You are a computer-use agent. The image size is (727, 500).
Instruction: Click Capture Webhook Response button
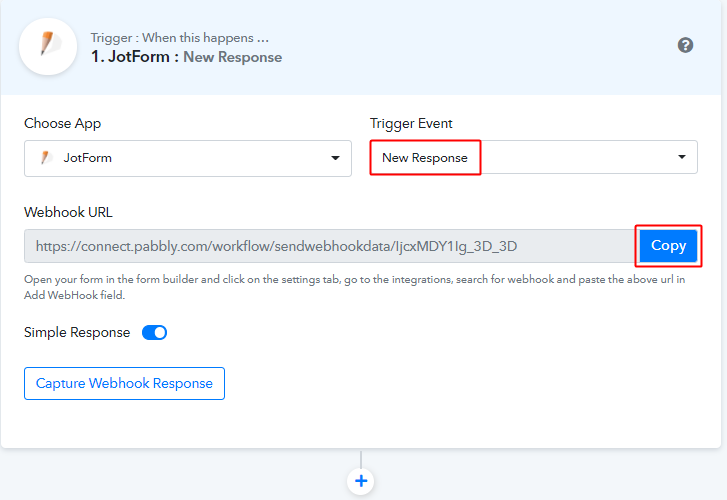pos(124,384)
